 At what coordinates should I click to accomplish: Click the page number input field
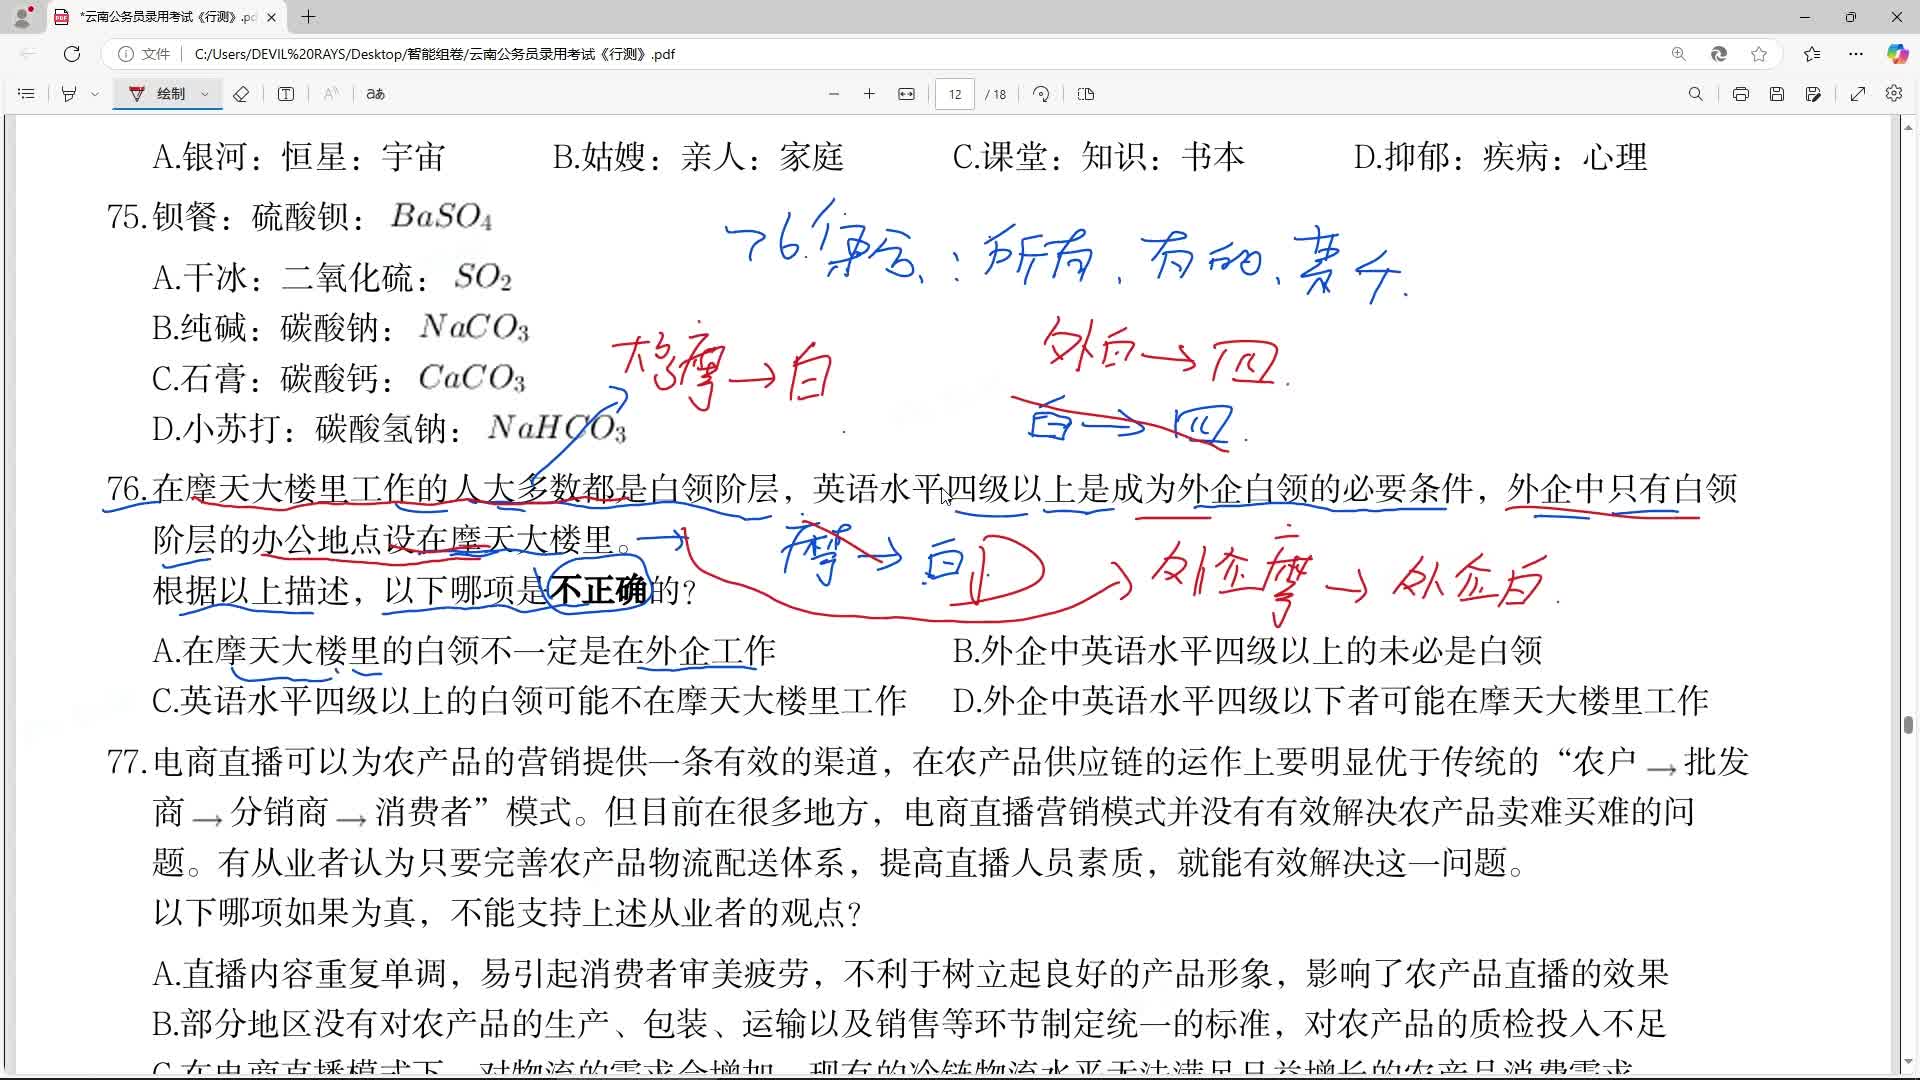coord(955,94)
